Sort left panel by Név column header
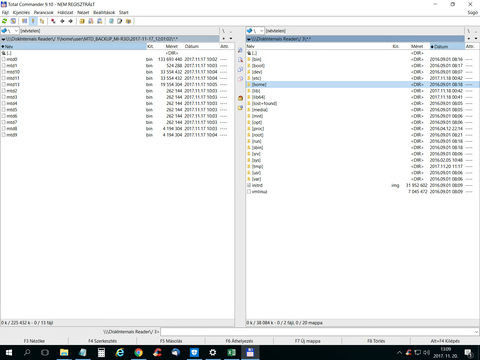The image size is (480, 360). [x=73, y=46]
